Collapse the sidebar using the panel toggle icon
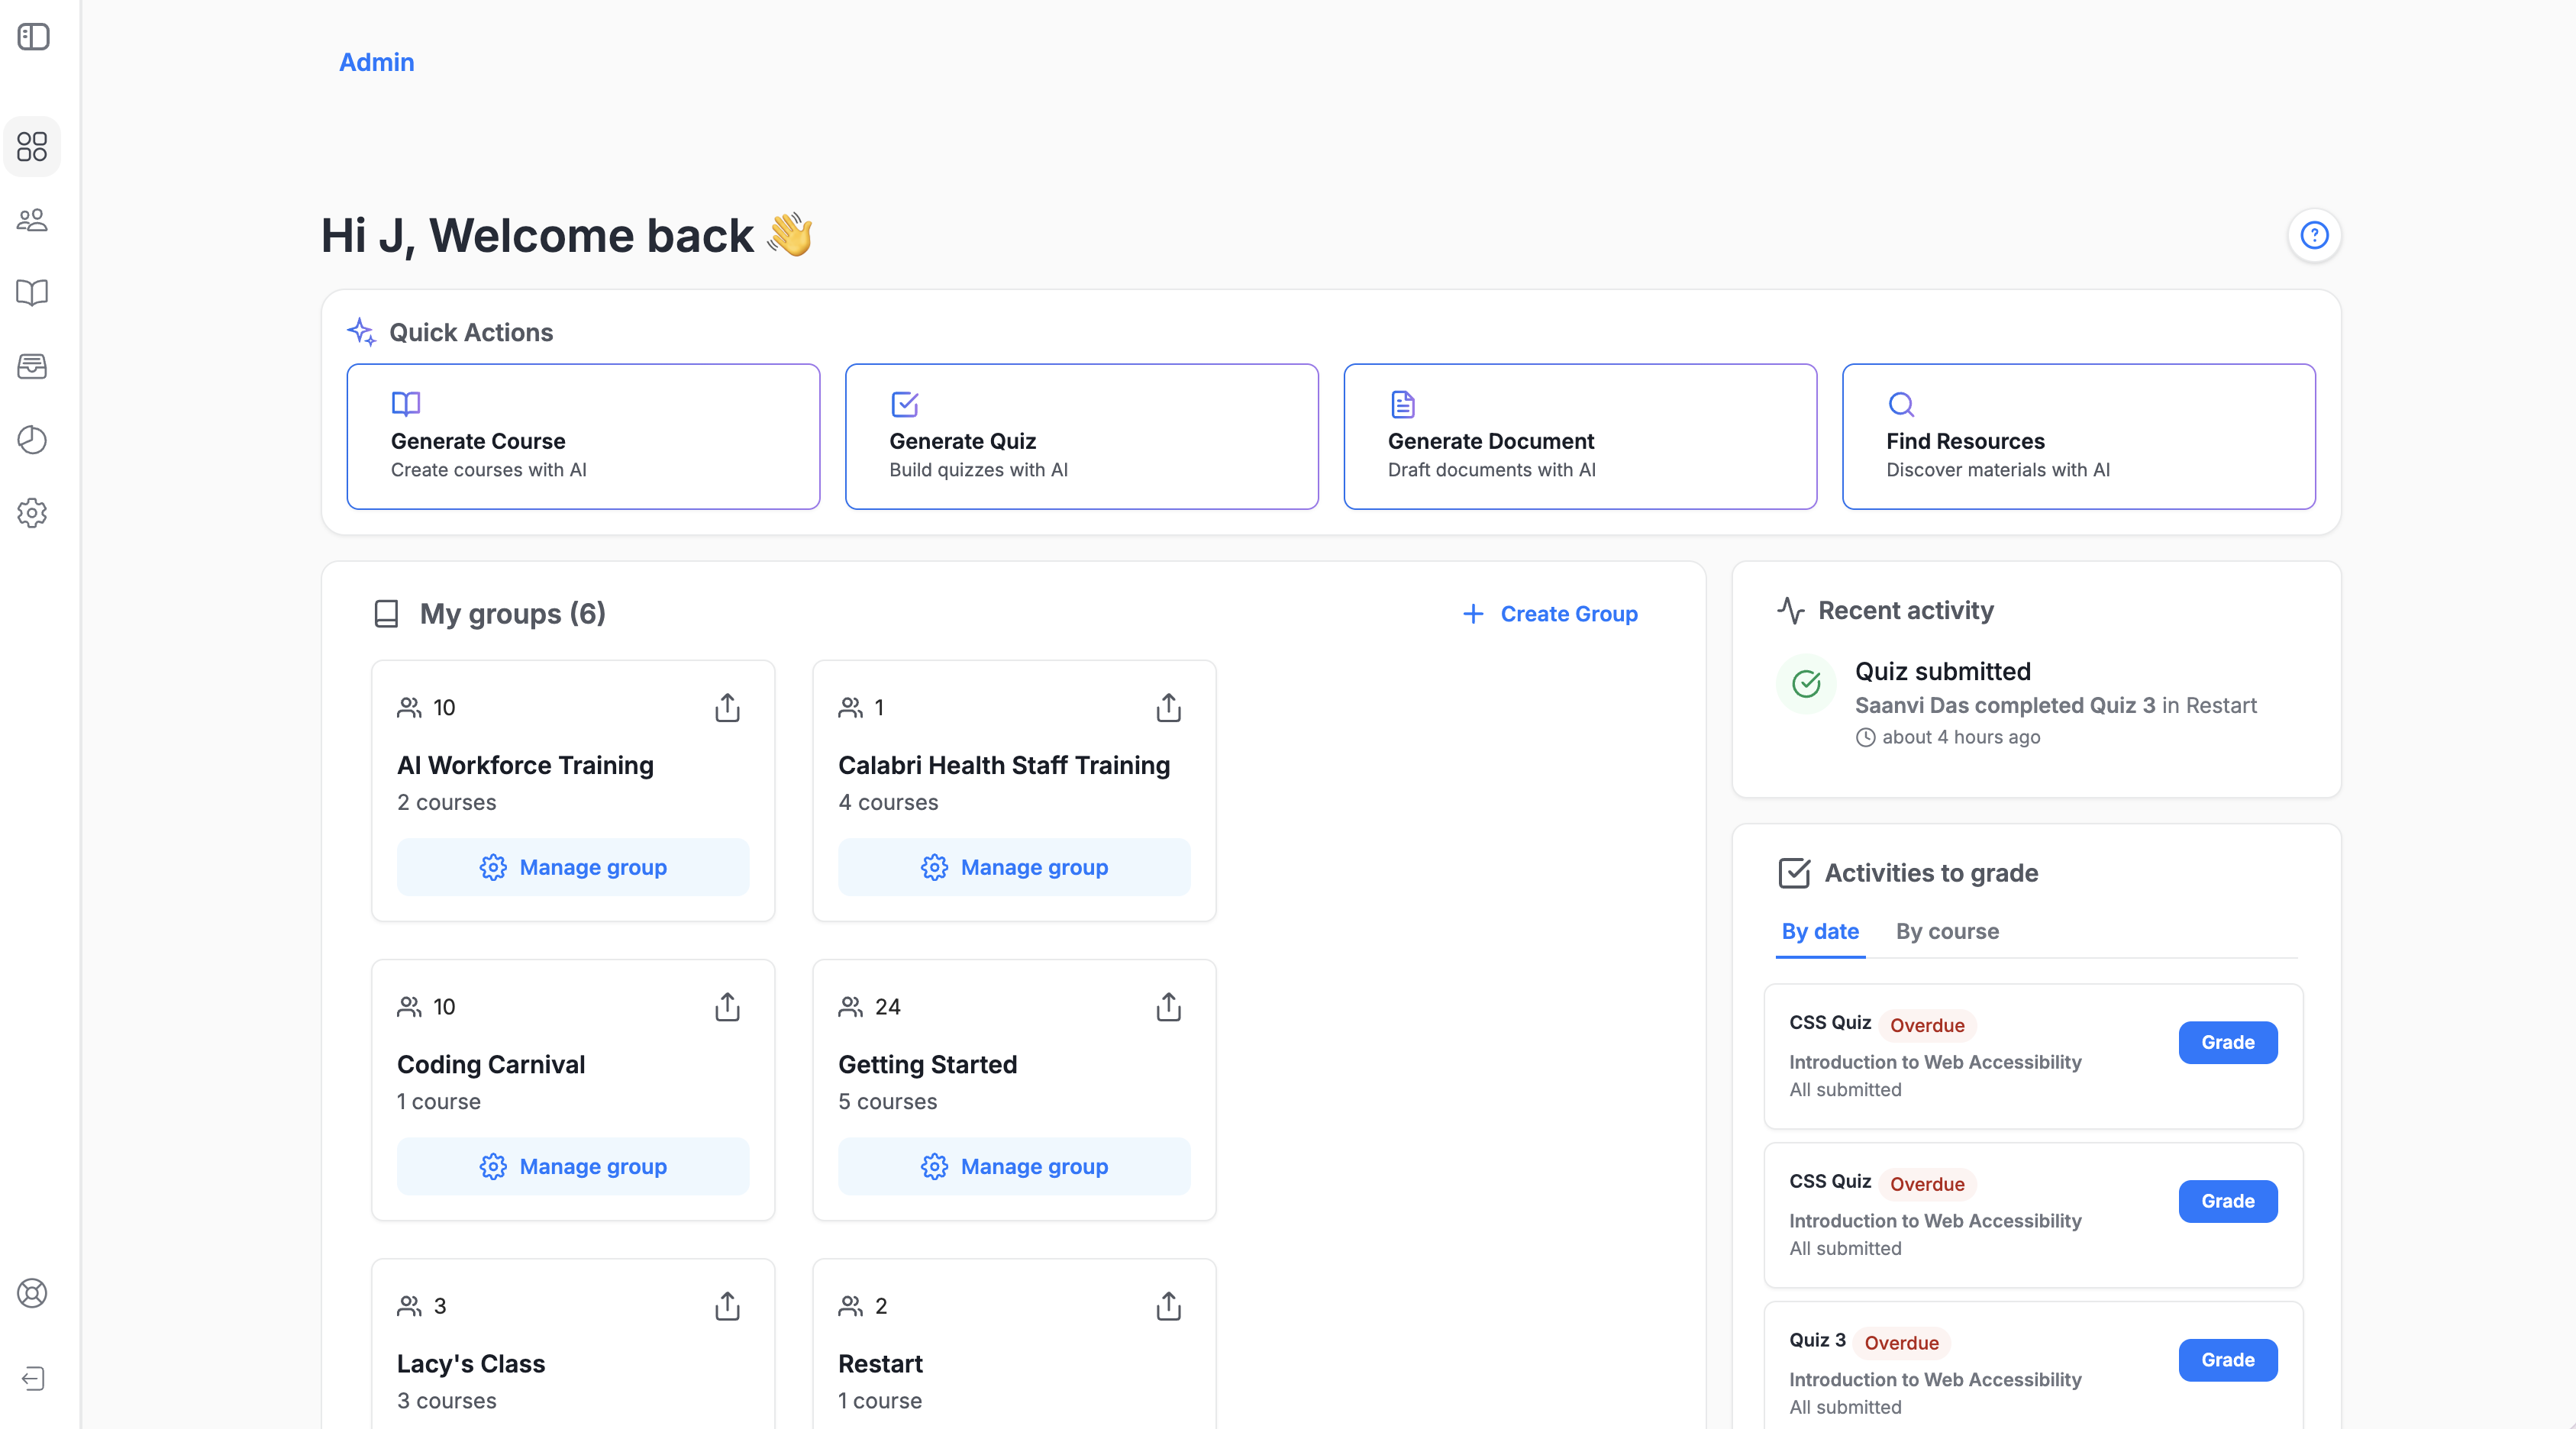The image size is (2576, 1429). pyautogui.click(x=33, y=36)
